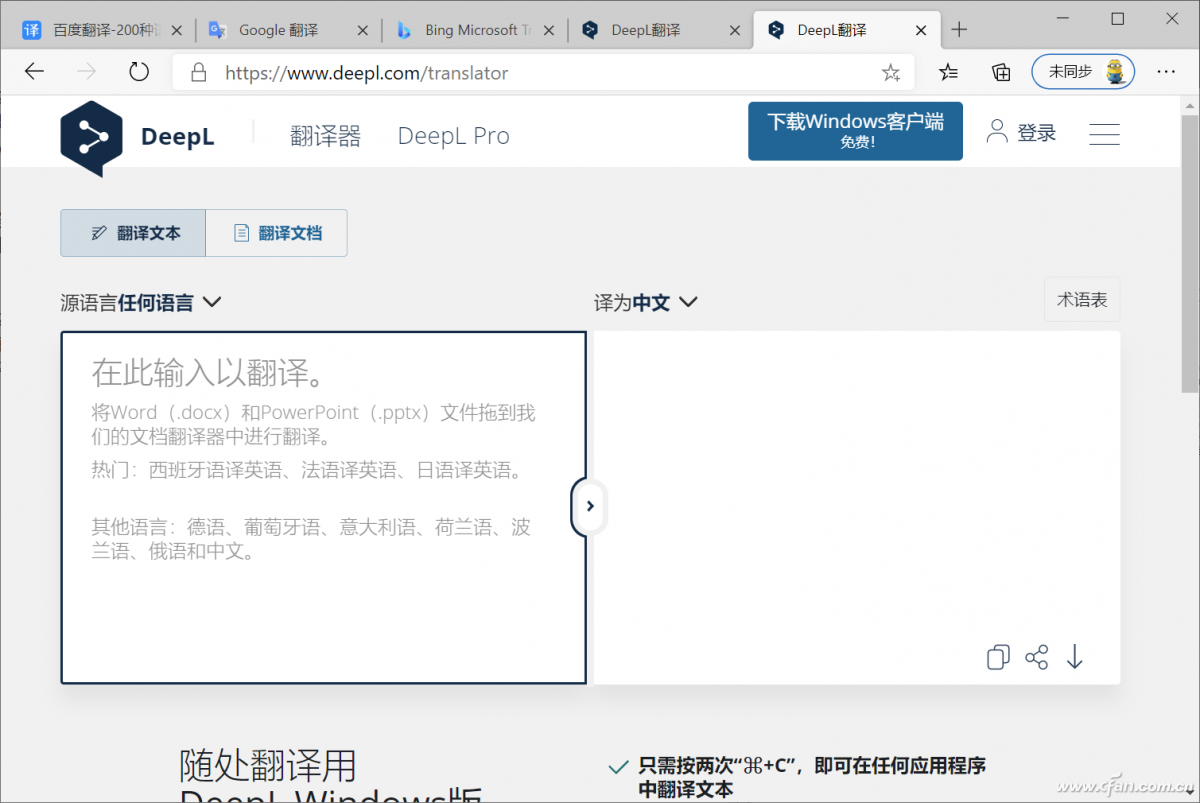Open the 翻译器 navigation link
Viewport: 1200px width, 803px height.
[325, 136]
